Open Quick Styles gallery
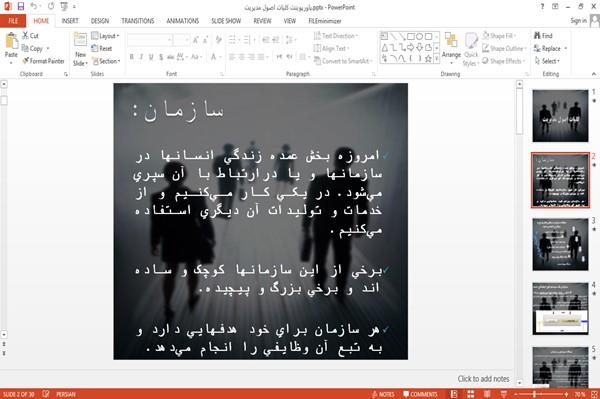The height and width of the screenshot is (399, 600). coord(471,50)
